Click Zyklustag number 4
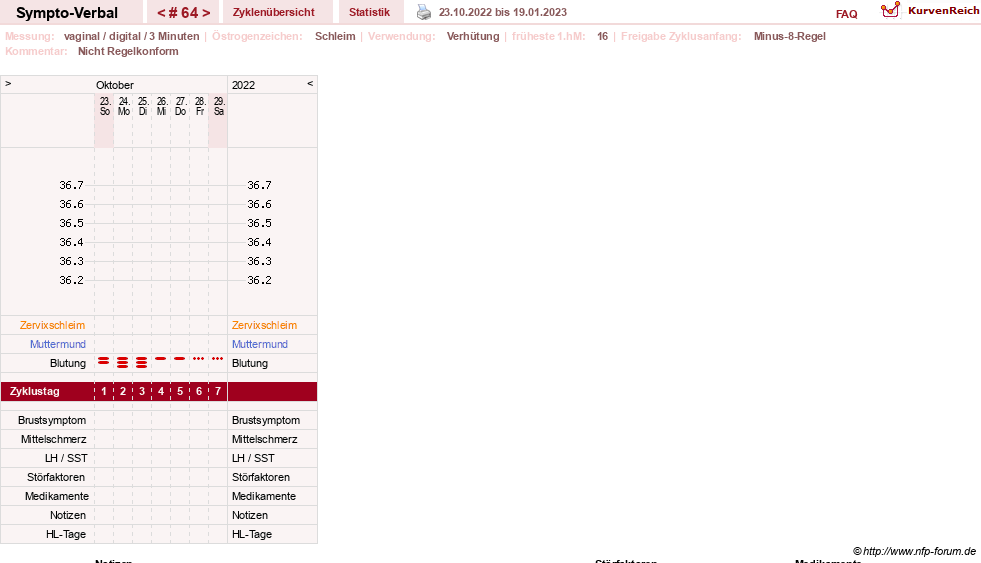The height and width of the screenshot is (563, 981). tap(161, 392)
